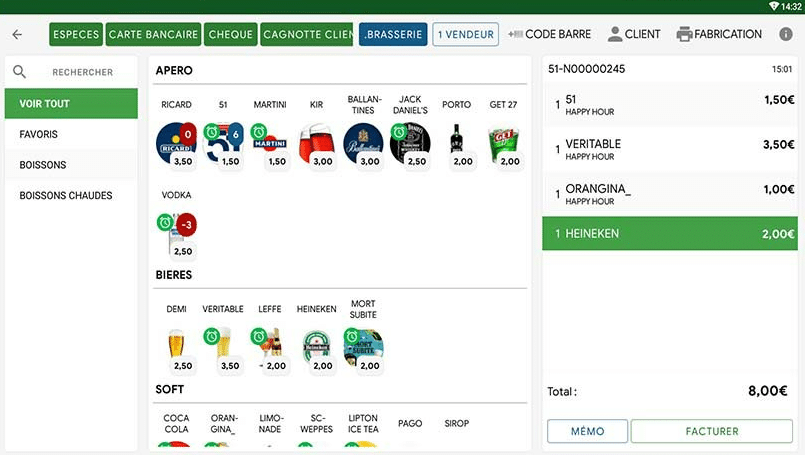Add a Demi beer
Viewport: 805px width, 455px height.
[176, 349]
